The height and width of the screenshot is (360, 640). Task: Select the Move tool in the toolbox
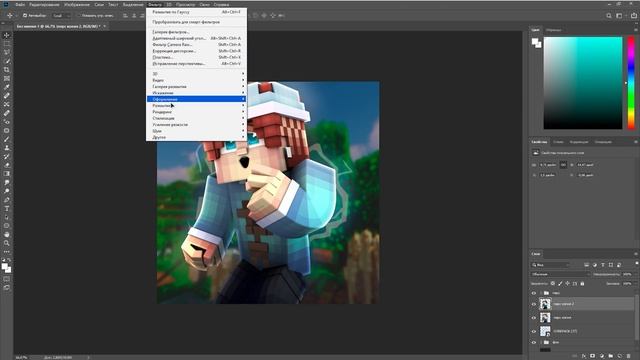click(7, 35)
